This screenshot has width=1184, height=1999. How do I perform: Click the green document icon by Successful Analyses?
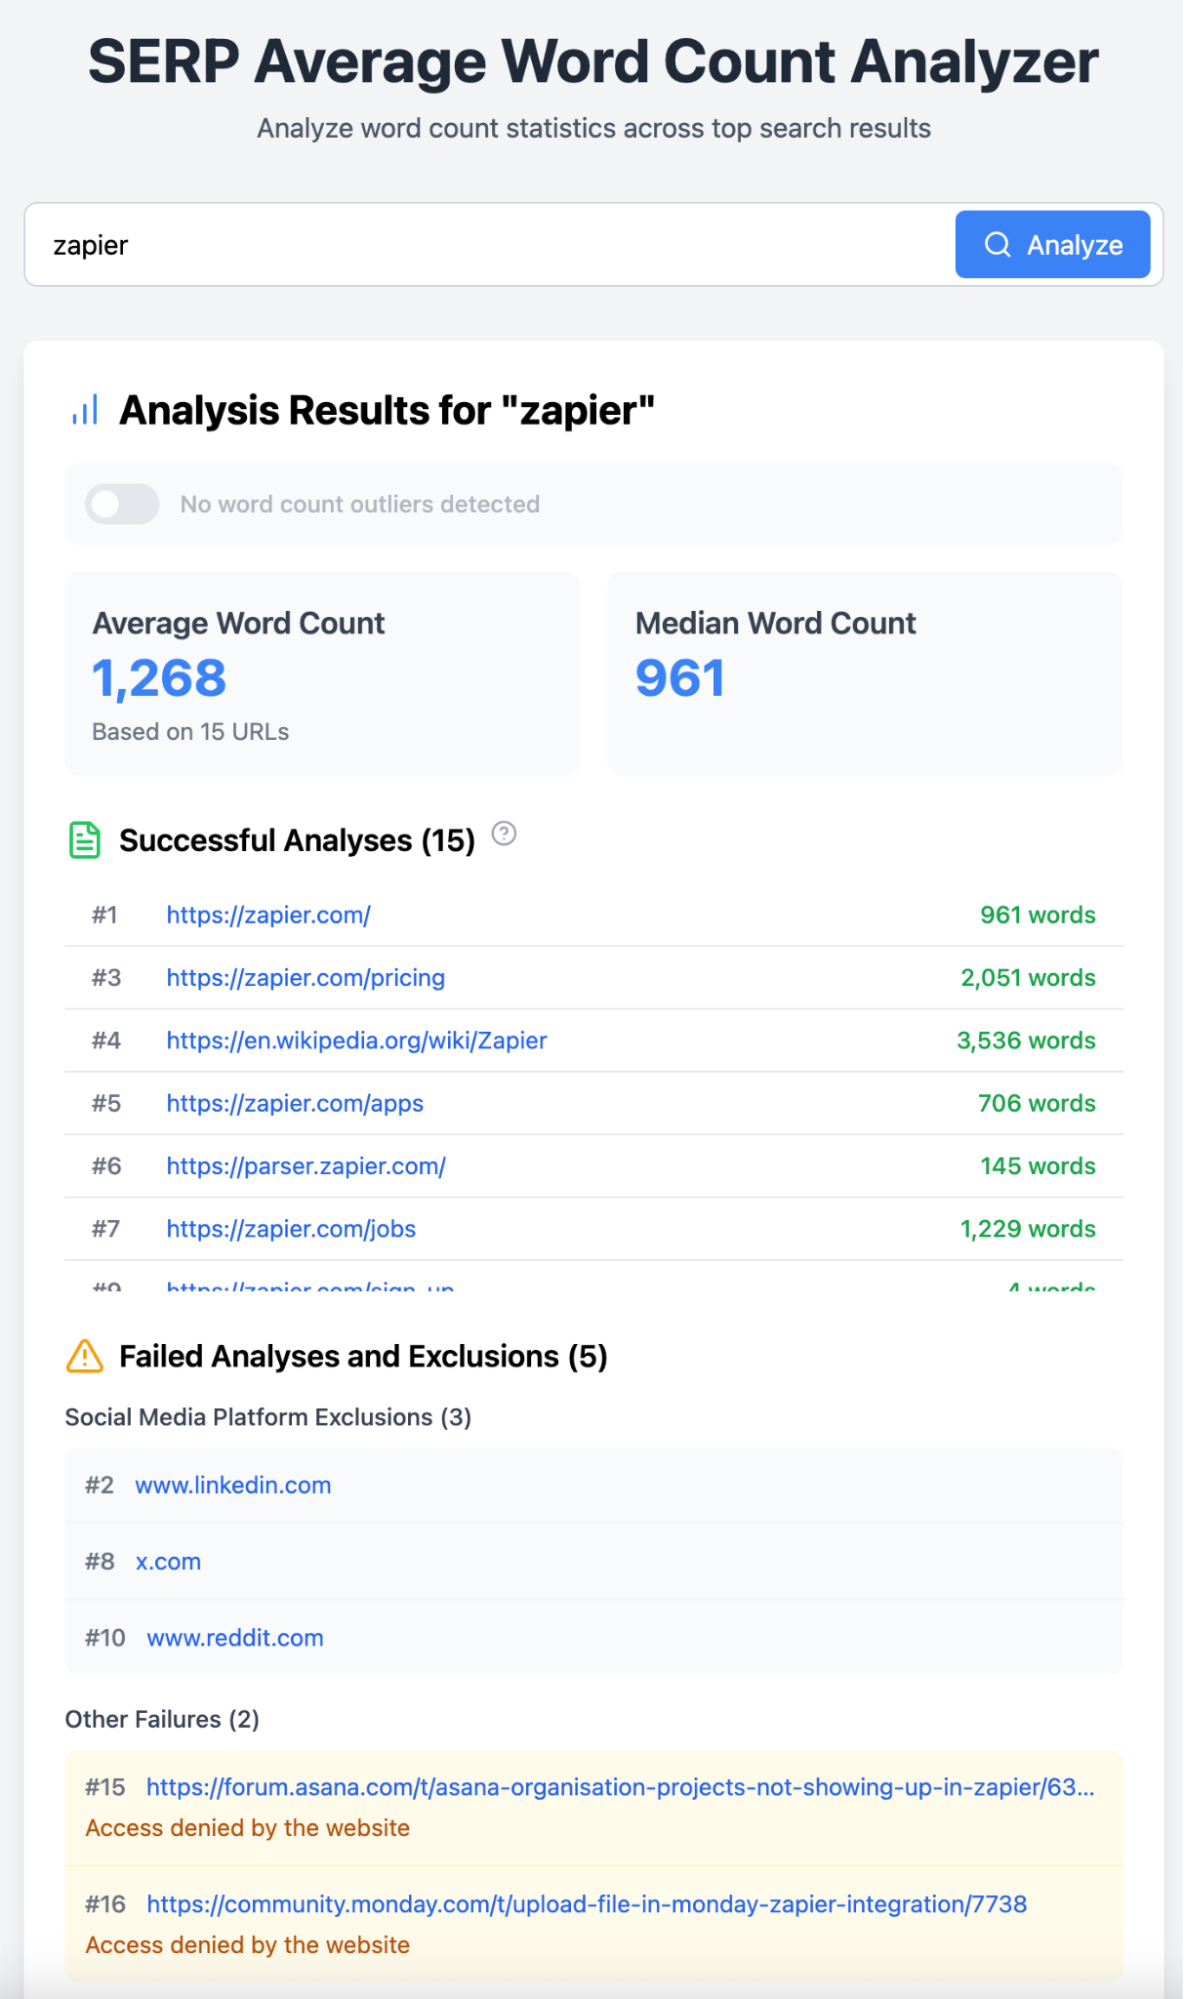click(85, 840)
